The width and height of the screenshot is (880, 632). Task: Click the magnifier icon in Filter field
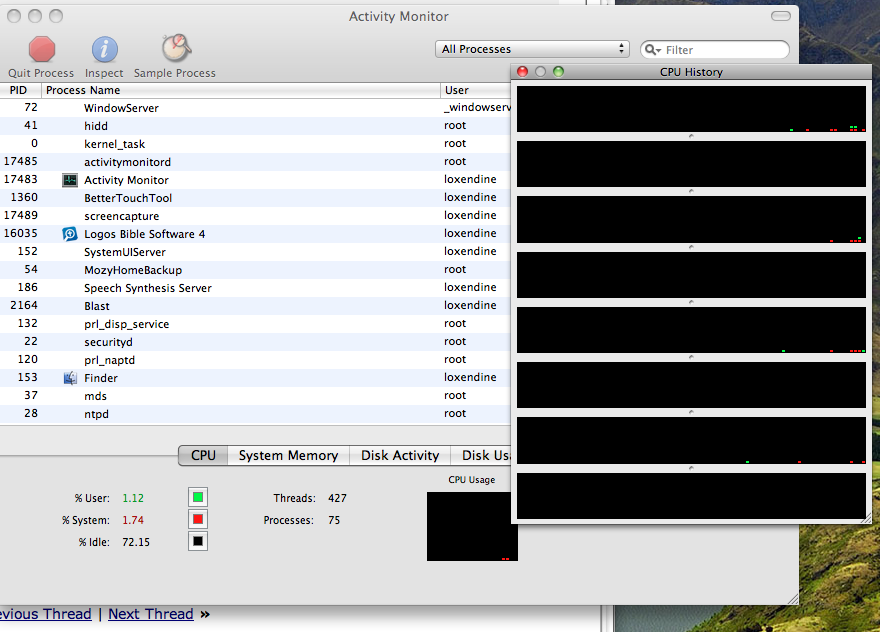(x=653, y=50)
